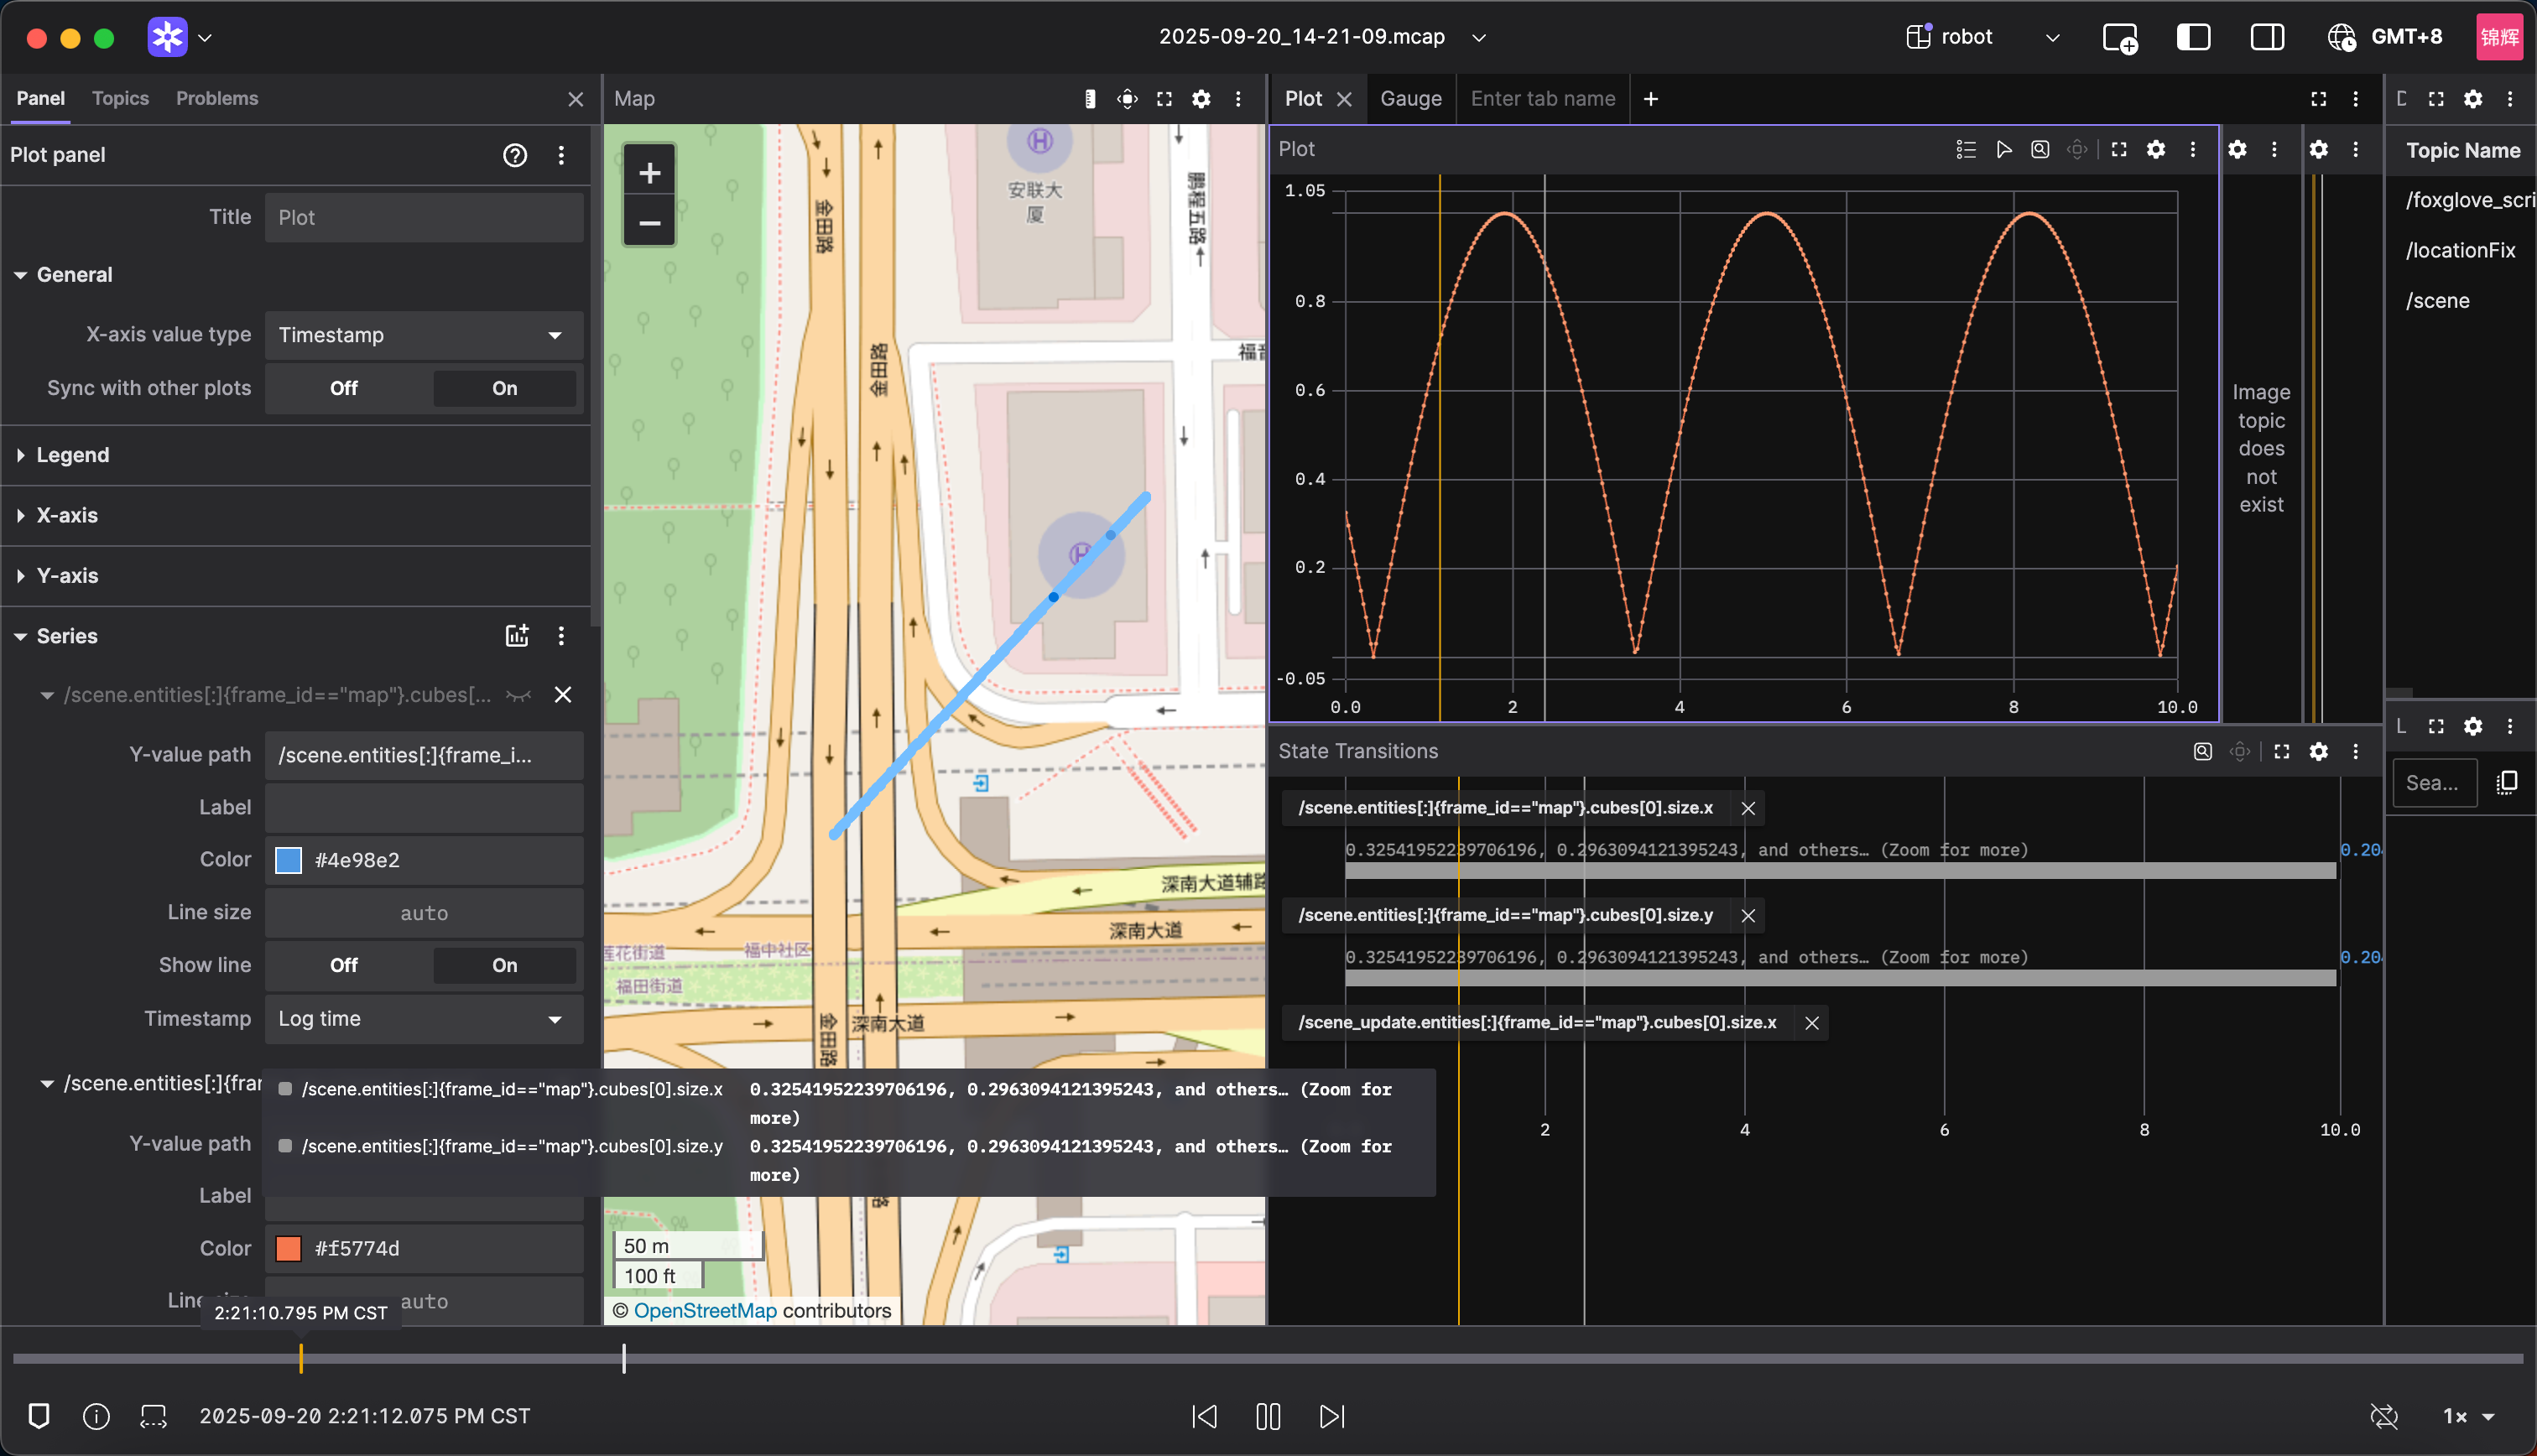
Task: Open the #4e98e2 blue color swatch
Action: [289, 860]
